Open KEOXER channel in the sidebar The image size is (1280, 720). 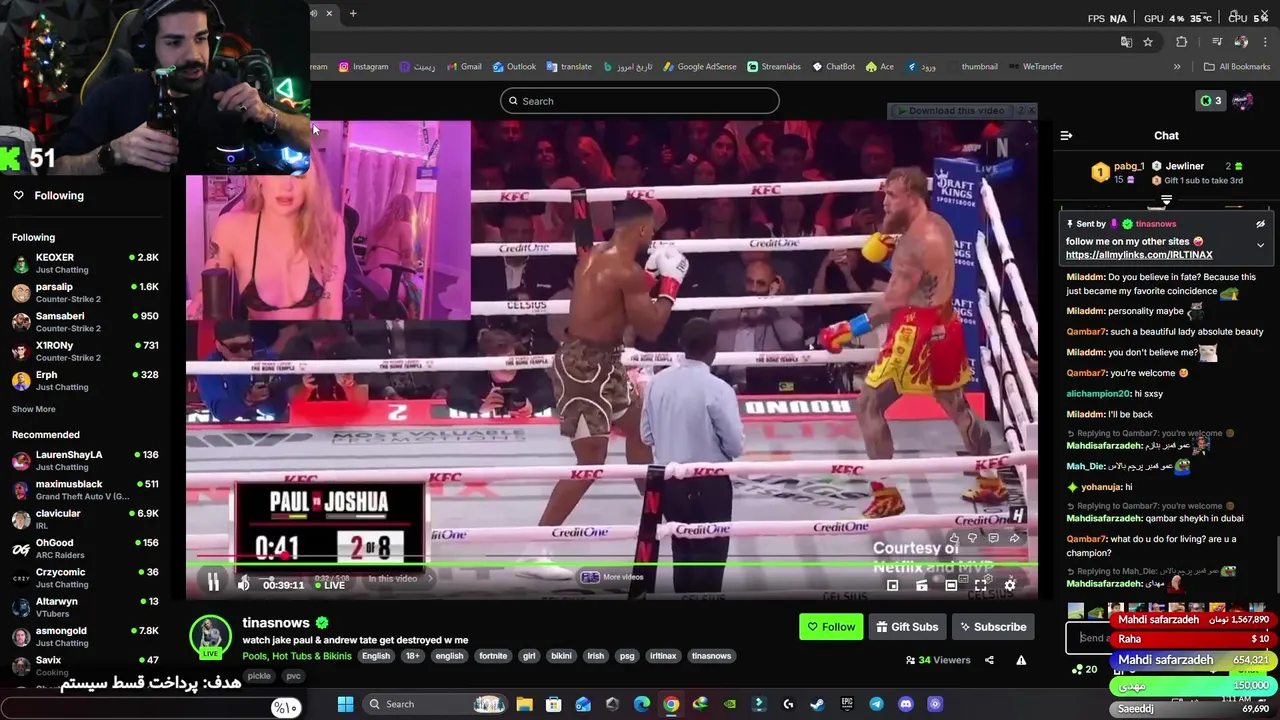[85, 263]
